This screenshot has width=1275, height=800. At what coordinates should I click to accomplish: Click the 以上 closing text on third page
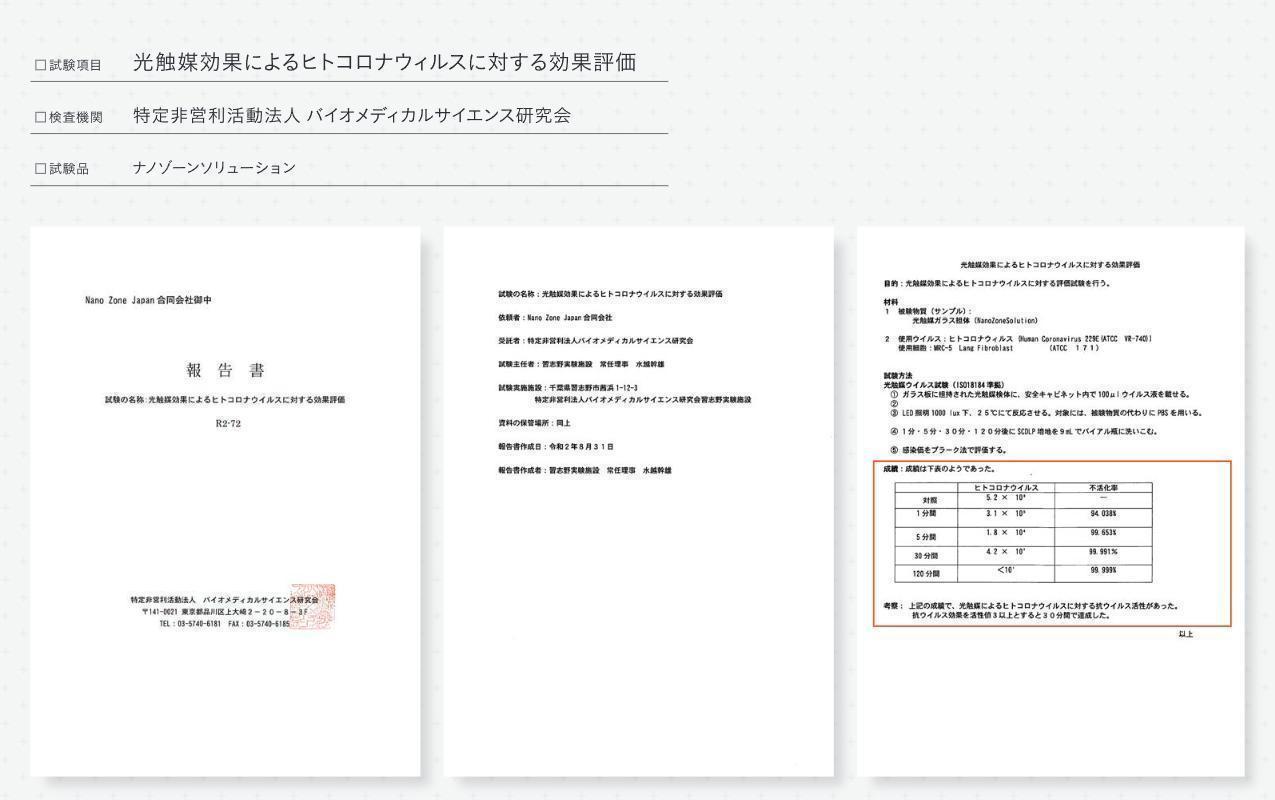[x=1185, y=634]
